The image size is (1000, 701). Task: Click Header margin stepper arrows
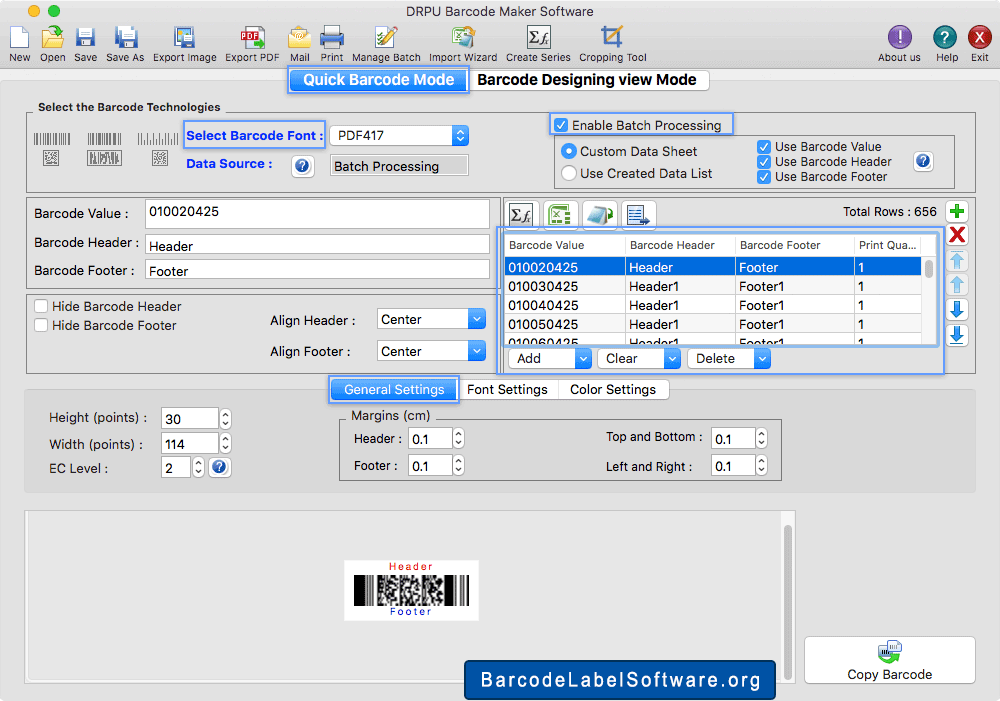pyautogui.click(x=458, y=438)
